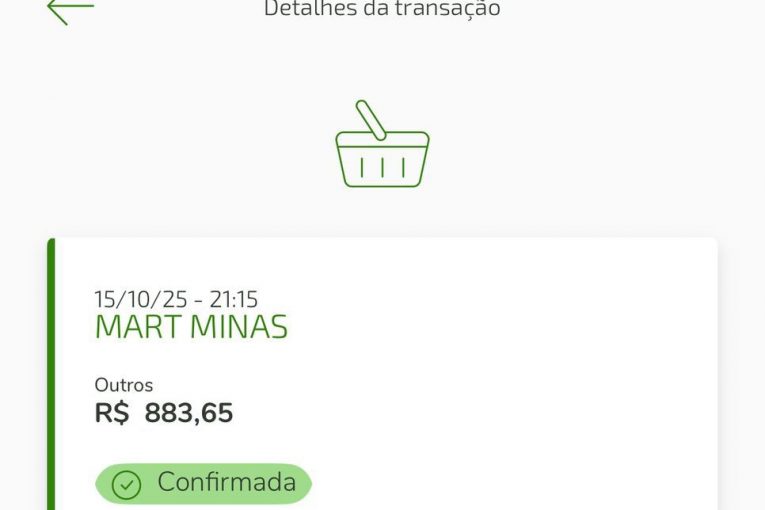Click the "R$" currency symbol

click(x=112, y=413)
